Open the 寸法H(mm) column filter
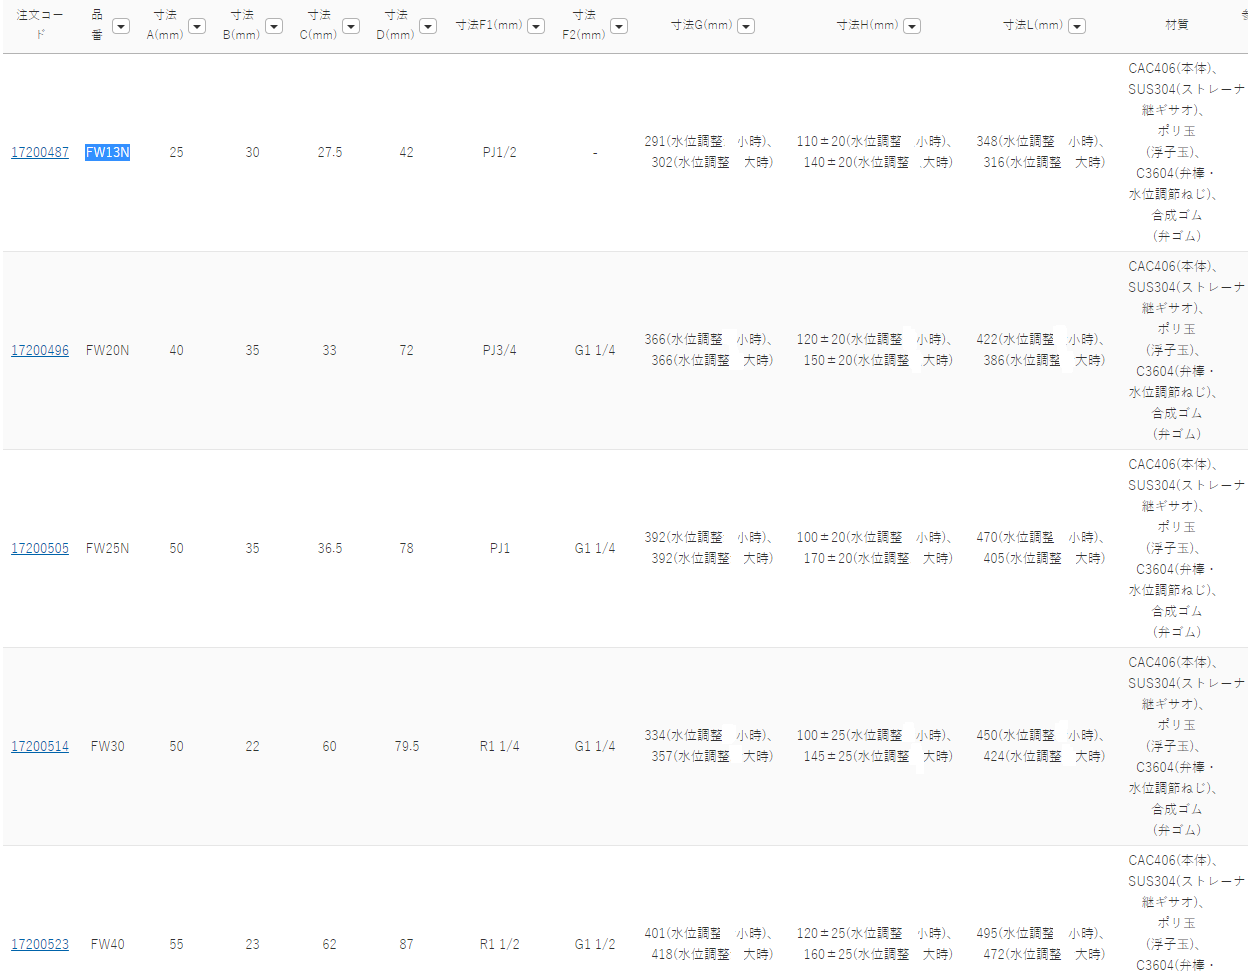Image resolution: width=1248 pixels, height=978 pixels. [x=912, y=26]
